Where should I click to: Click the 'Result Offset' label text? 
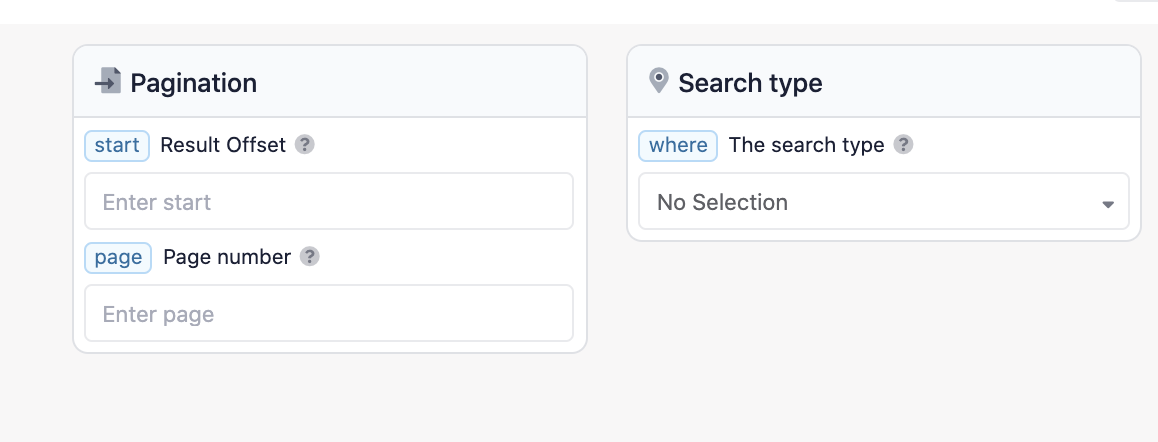point(223,145)
